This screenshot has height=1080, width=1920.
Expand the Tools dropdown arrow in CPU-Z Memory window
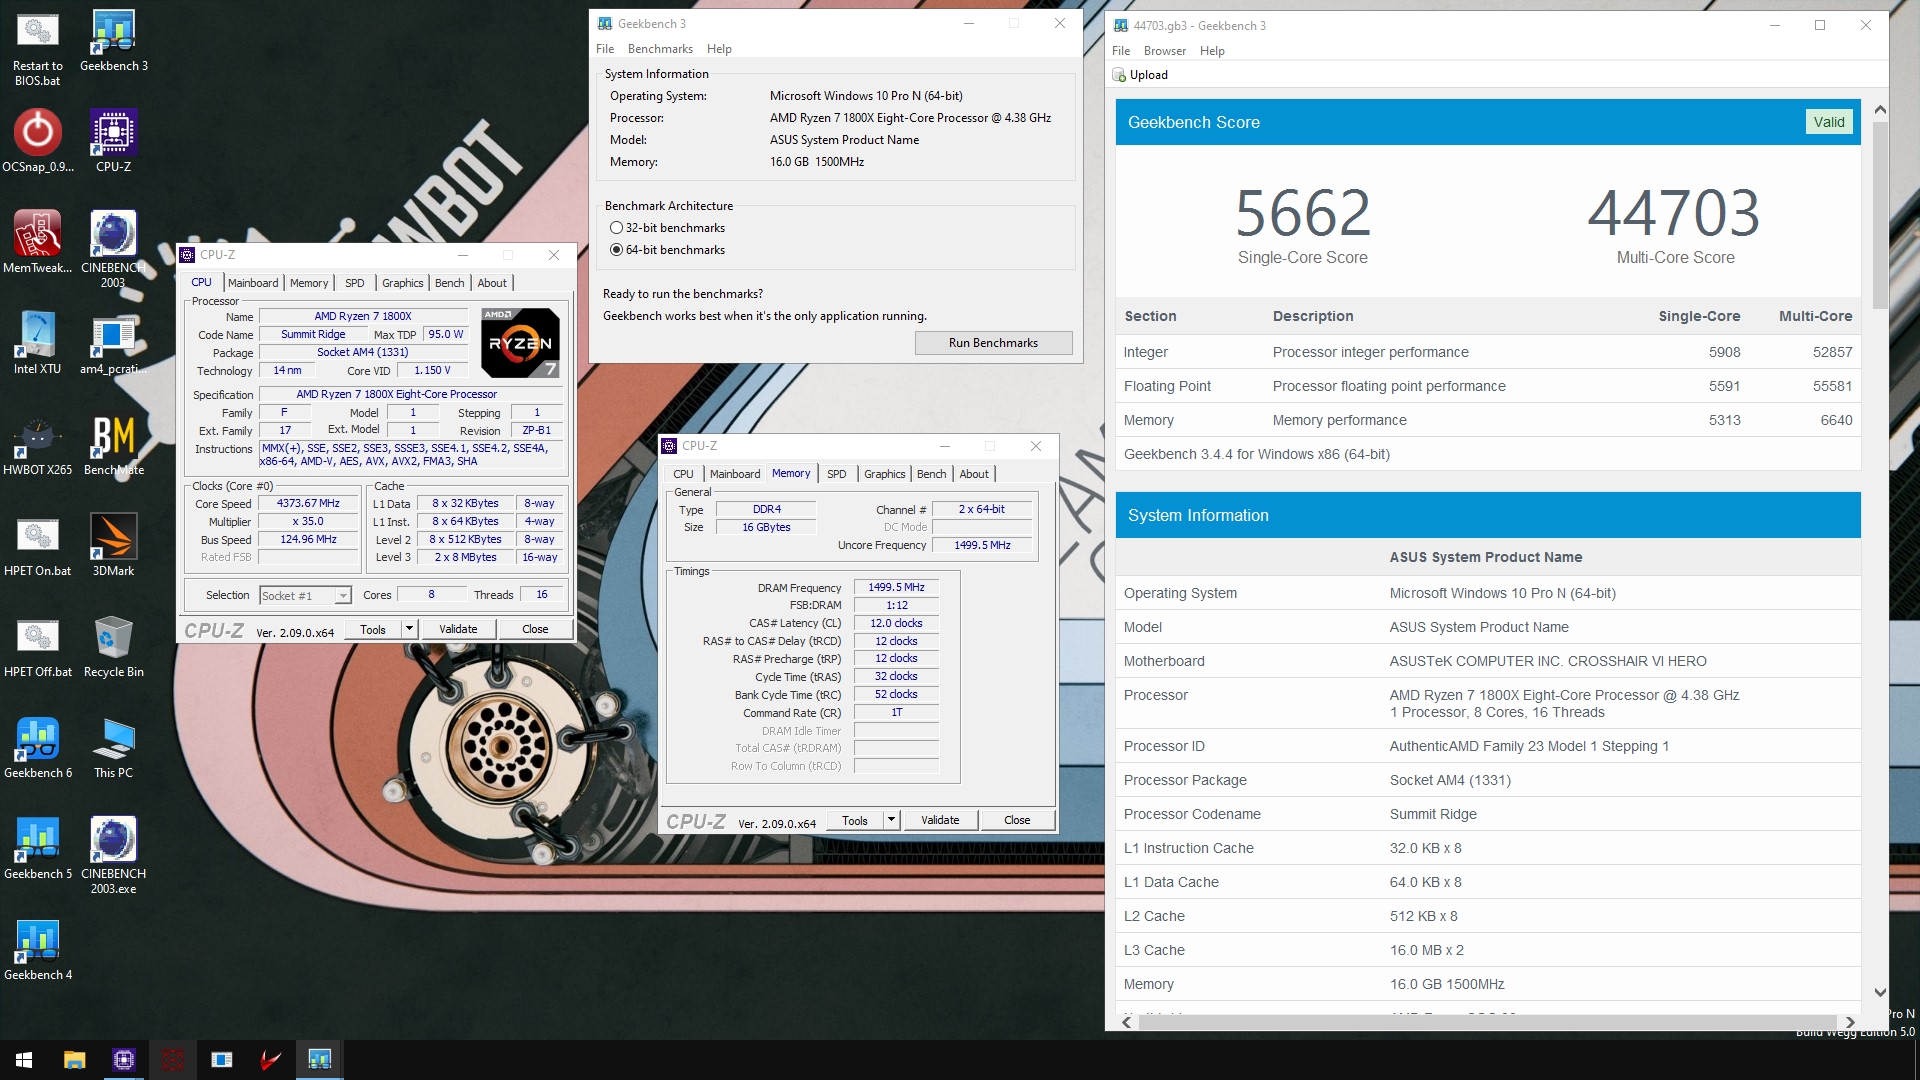tap(891, 820)
